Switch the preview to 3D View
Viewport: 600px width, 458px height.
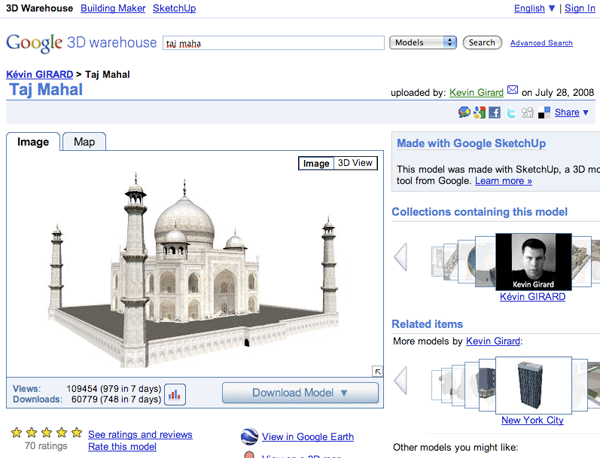[x=355, y=163]
